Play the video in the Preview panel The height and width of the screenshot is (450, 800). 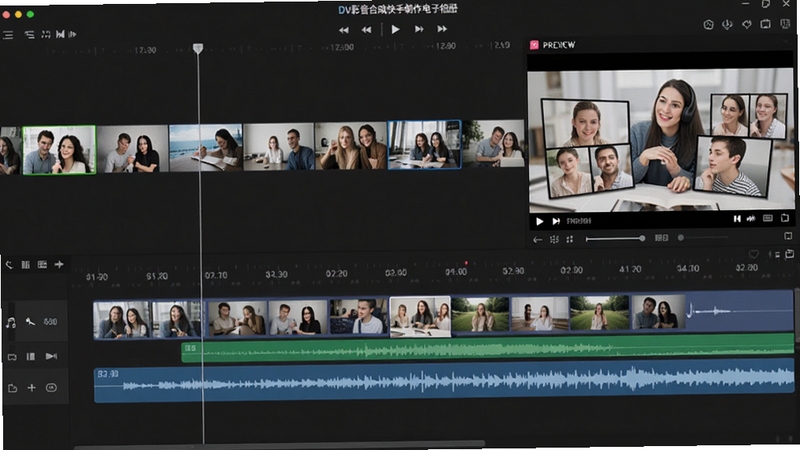click(539, 221)
